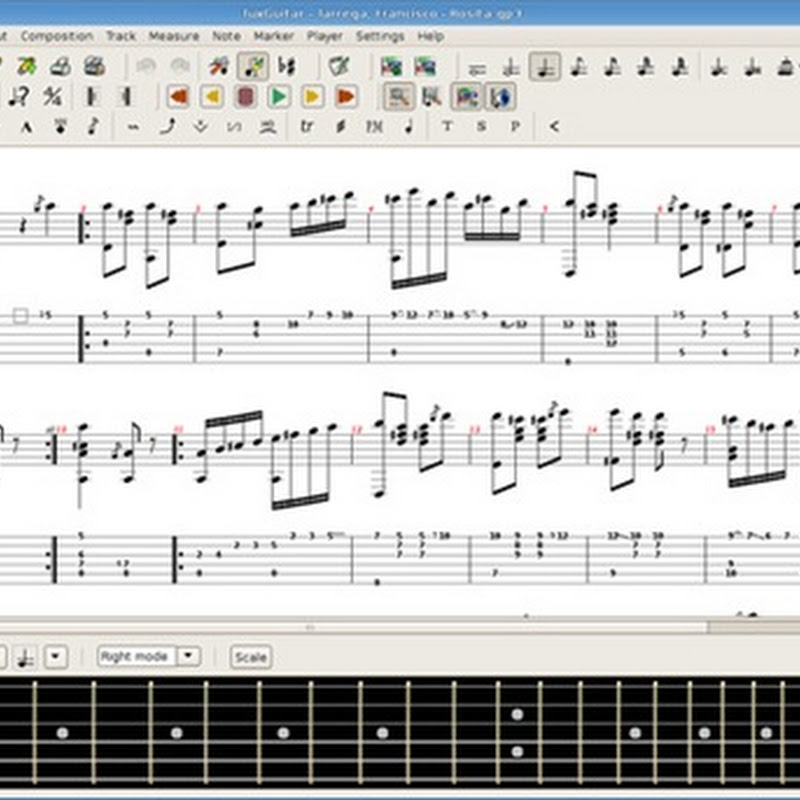Apply palm mute (PM) effect
800x800 pixels.
(x=374, y=127)
